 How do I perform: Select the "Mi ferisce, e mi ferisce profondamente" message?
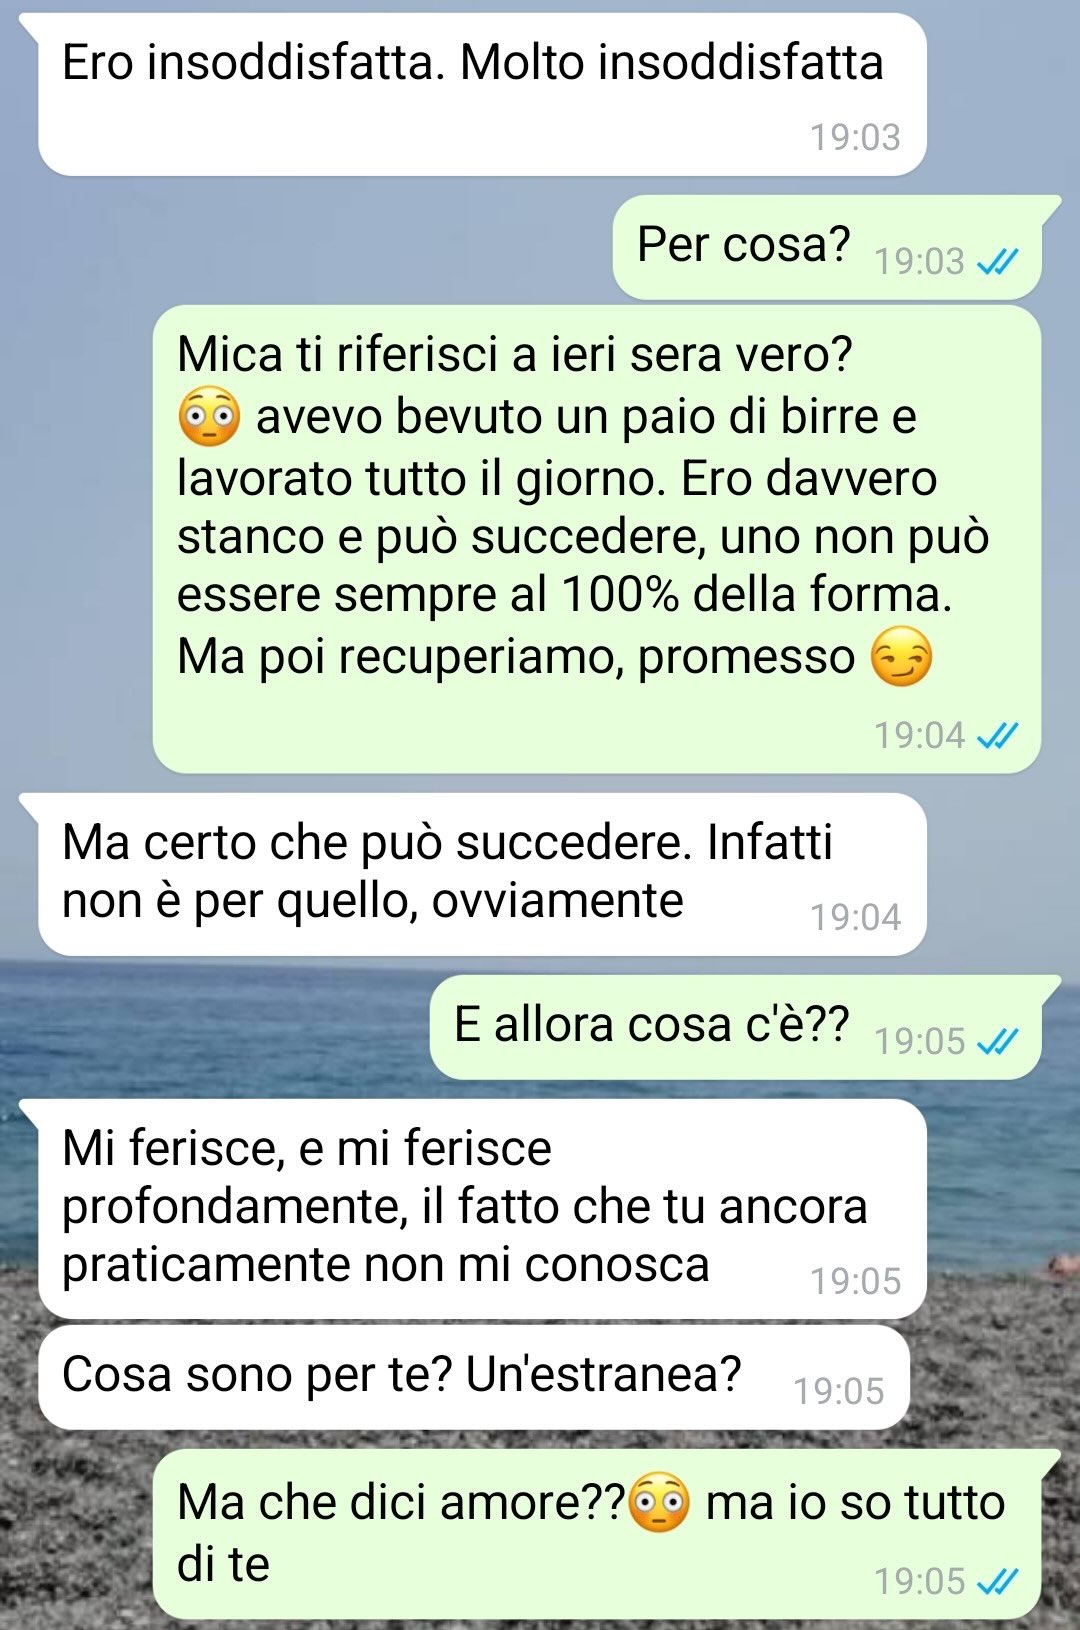coord(482,1209)
